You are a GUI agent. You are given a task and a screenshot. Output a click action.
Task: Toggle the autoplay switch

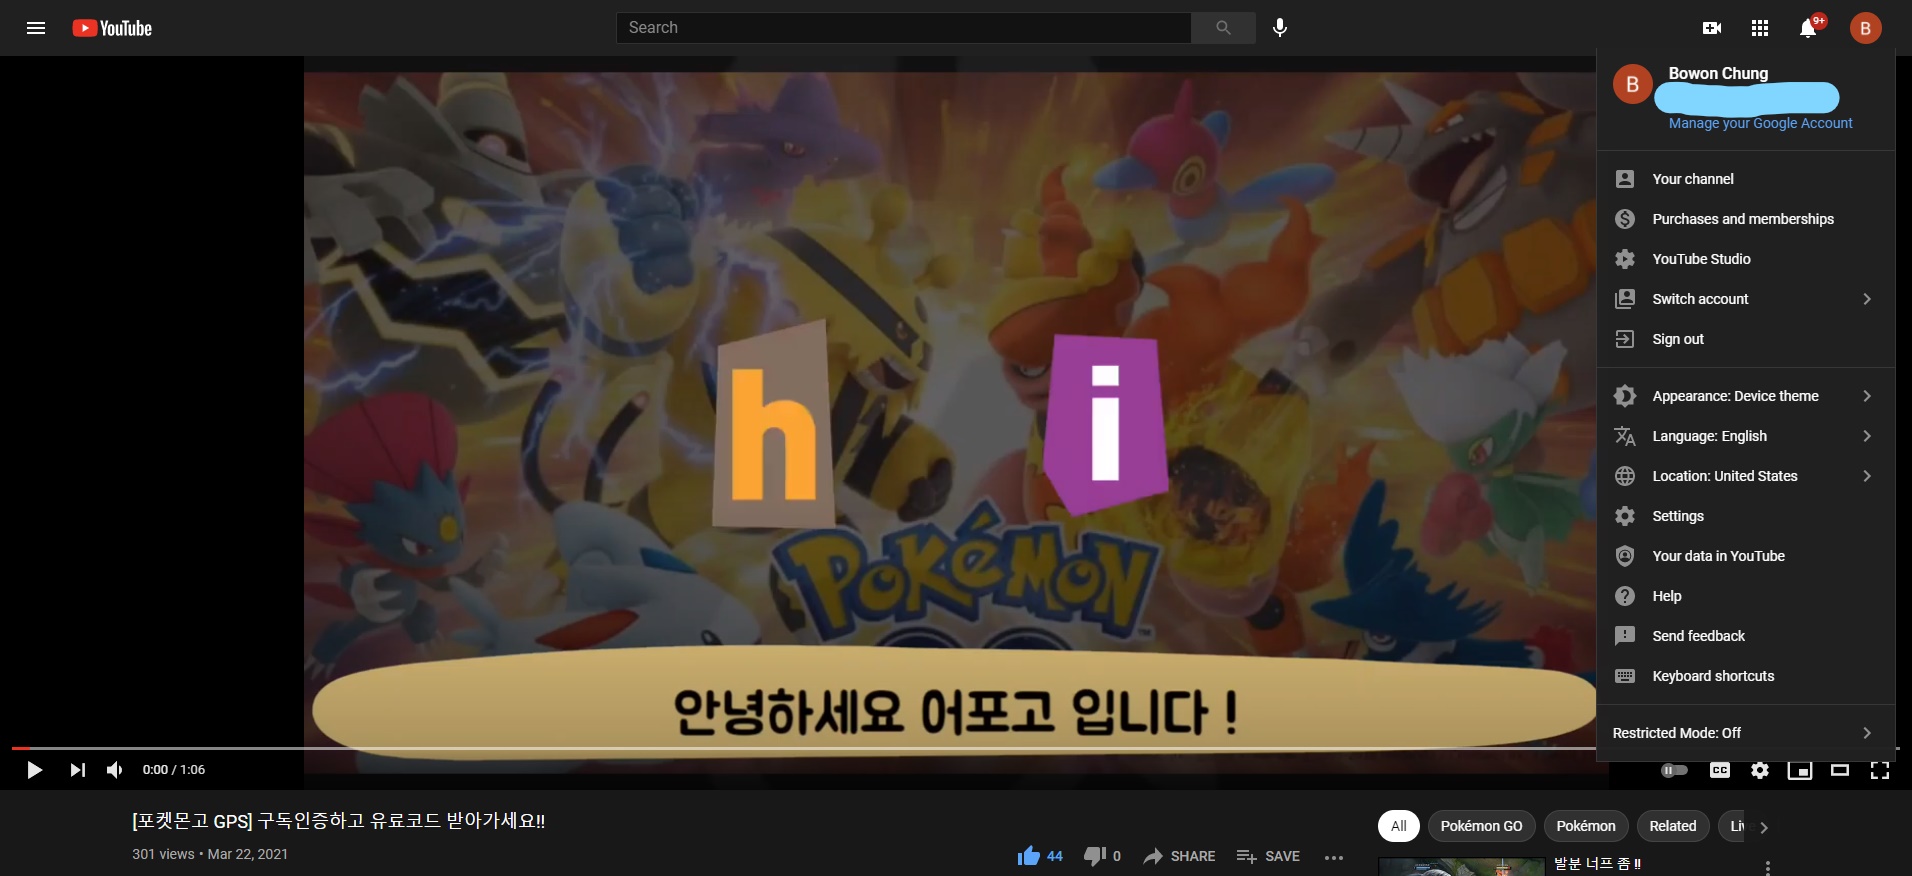click(x=1674, y=770)
